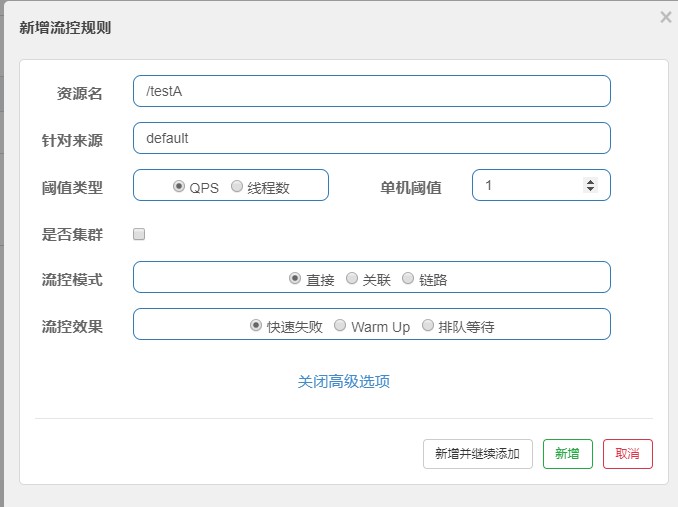Viewport: 678px width, 507px height.
Task: Close the 新增流控规则 dialog with X
Action: click(x=666, y=17)
